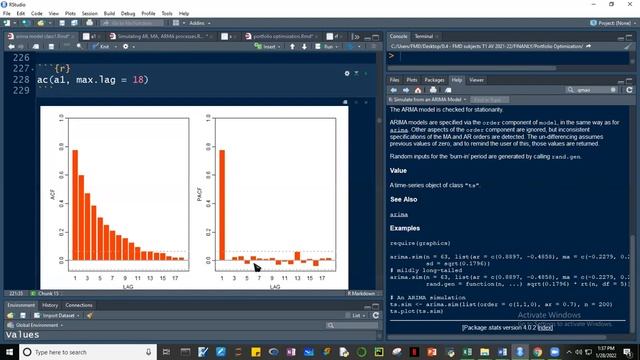The image size is (640, 360).
Task: Click Import Dataset dropdown
Action: [57, 316]
